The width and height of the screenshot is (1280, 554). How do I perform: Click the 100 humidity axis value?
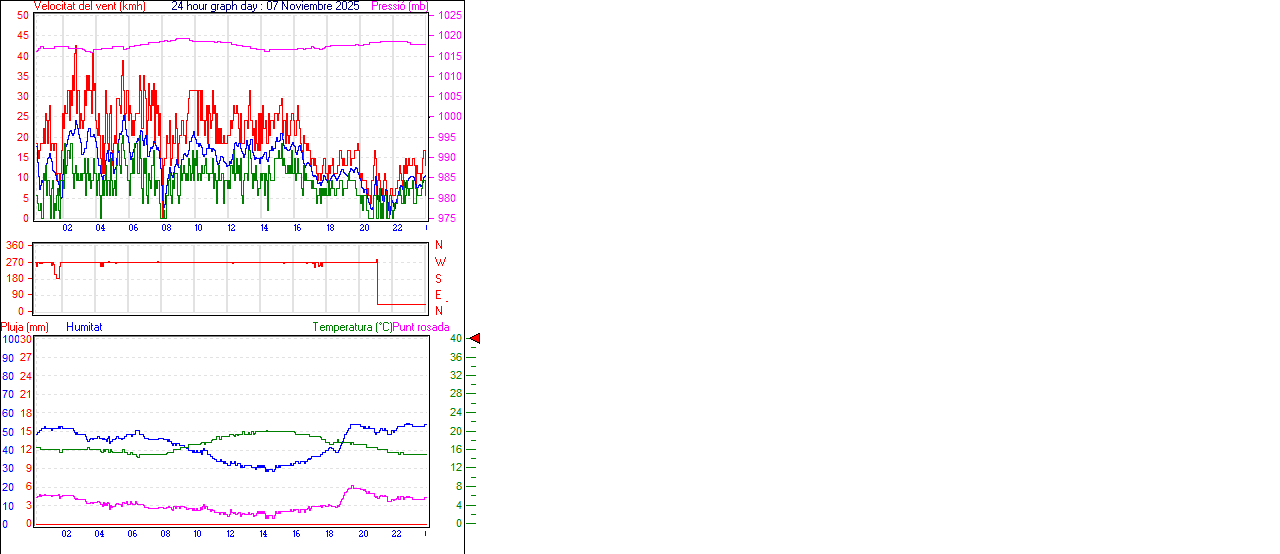[x=9, y=340]
